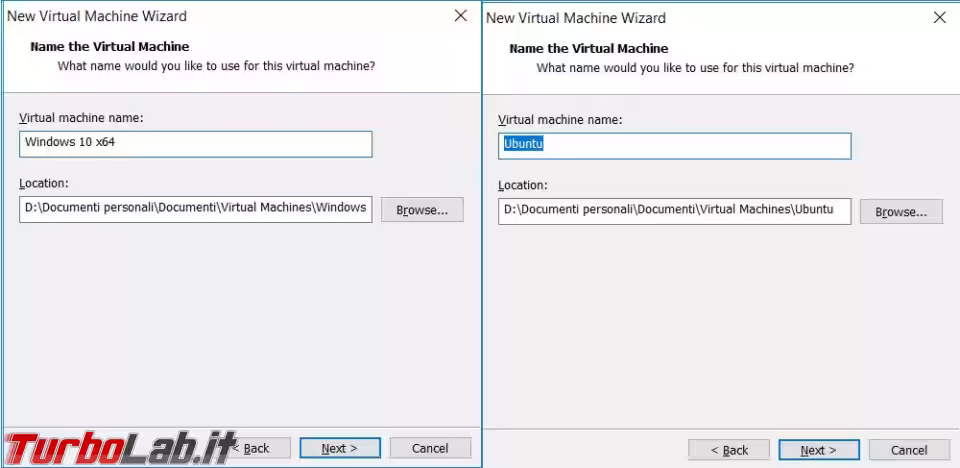Click 'Virtual machine name:' label in Windows wizard
The height and width of the screenshot is (468, 960).
81,117
